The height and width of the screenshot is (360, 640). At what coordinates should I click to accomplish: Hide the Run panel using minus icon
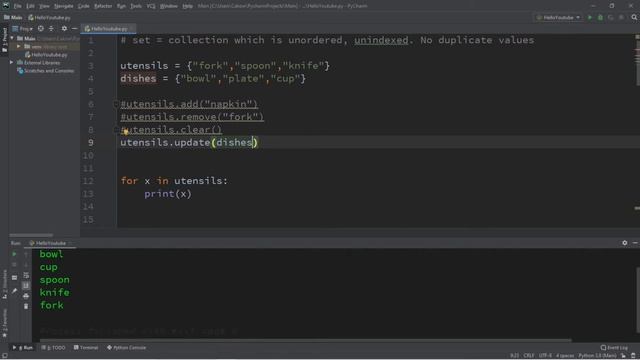pyautogui.click(x=635, y=243)
